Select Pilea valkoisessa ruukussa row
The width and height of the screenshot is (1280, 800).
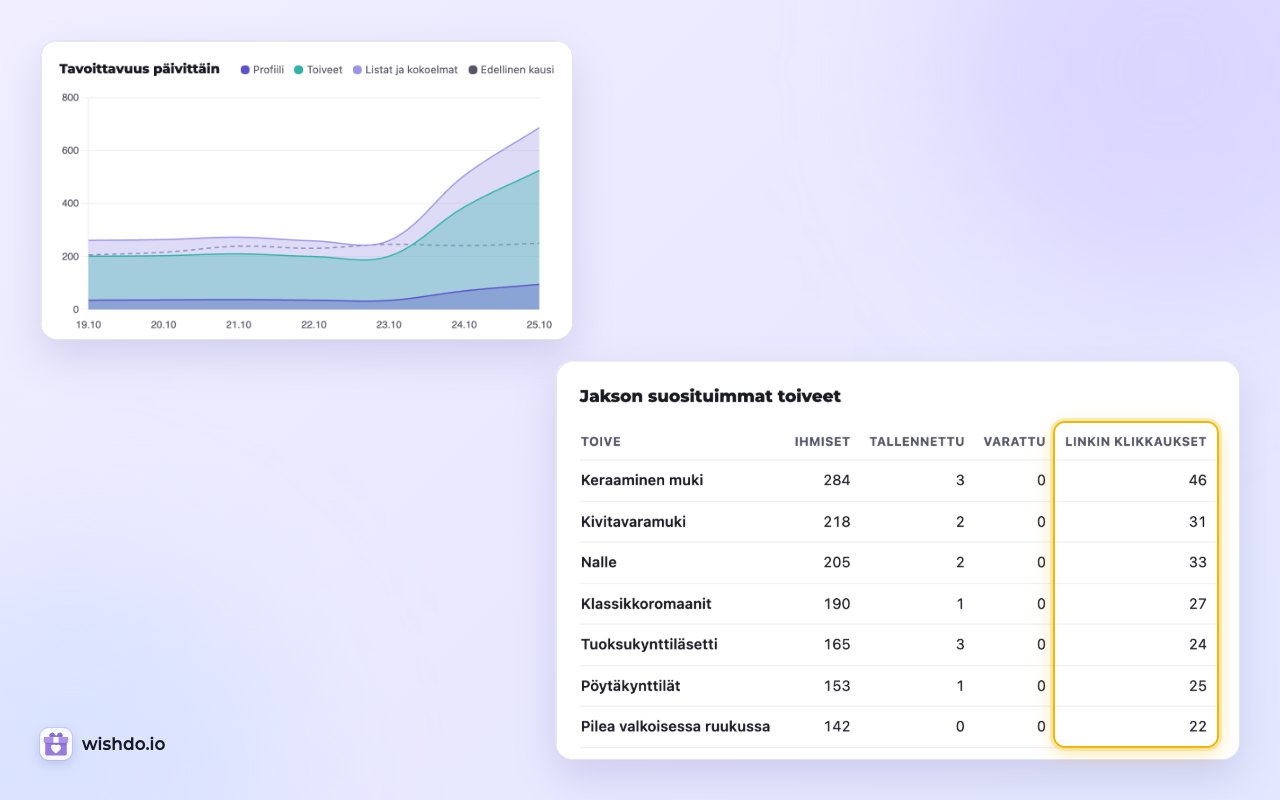898,726
